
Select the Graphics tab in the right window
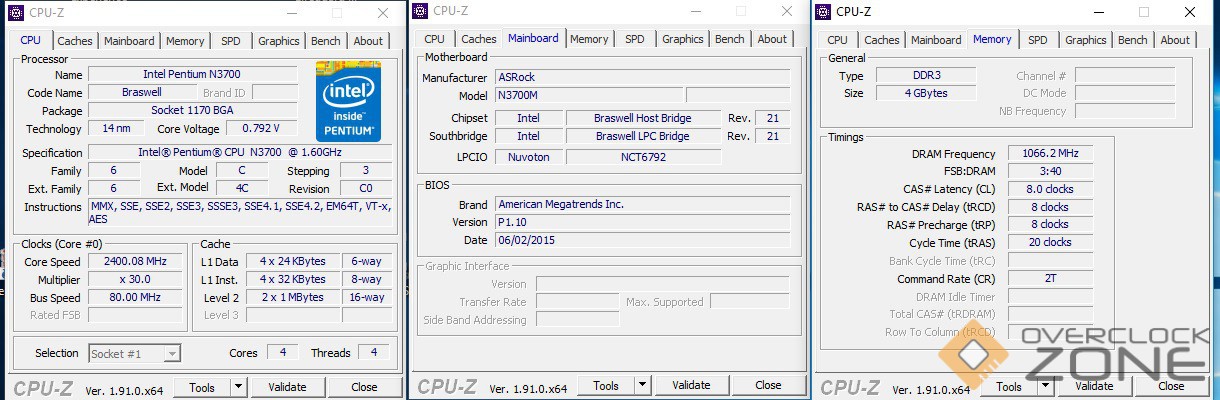click(x=1086, y=40)
